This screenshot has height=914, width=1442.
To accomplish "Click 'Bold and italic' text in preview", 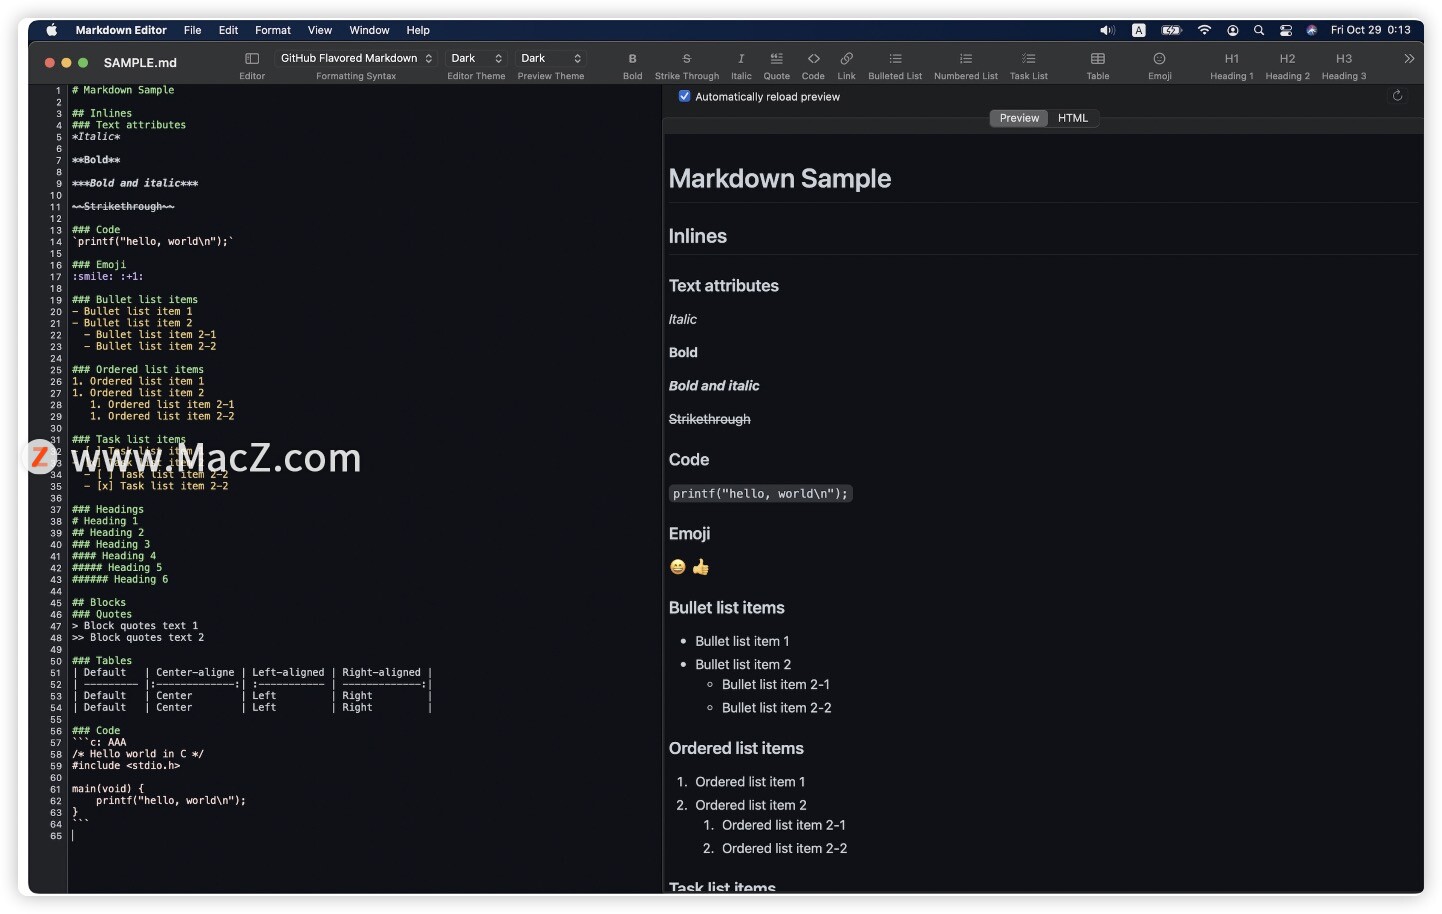I will pyautogui.click(x=714, y=386).
